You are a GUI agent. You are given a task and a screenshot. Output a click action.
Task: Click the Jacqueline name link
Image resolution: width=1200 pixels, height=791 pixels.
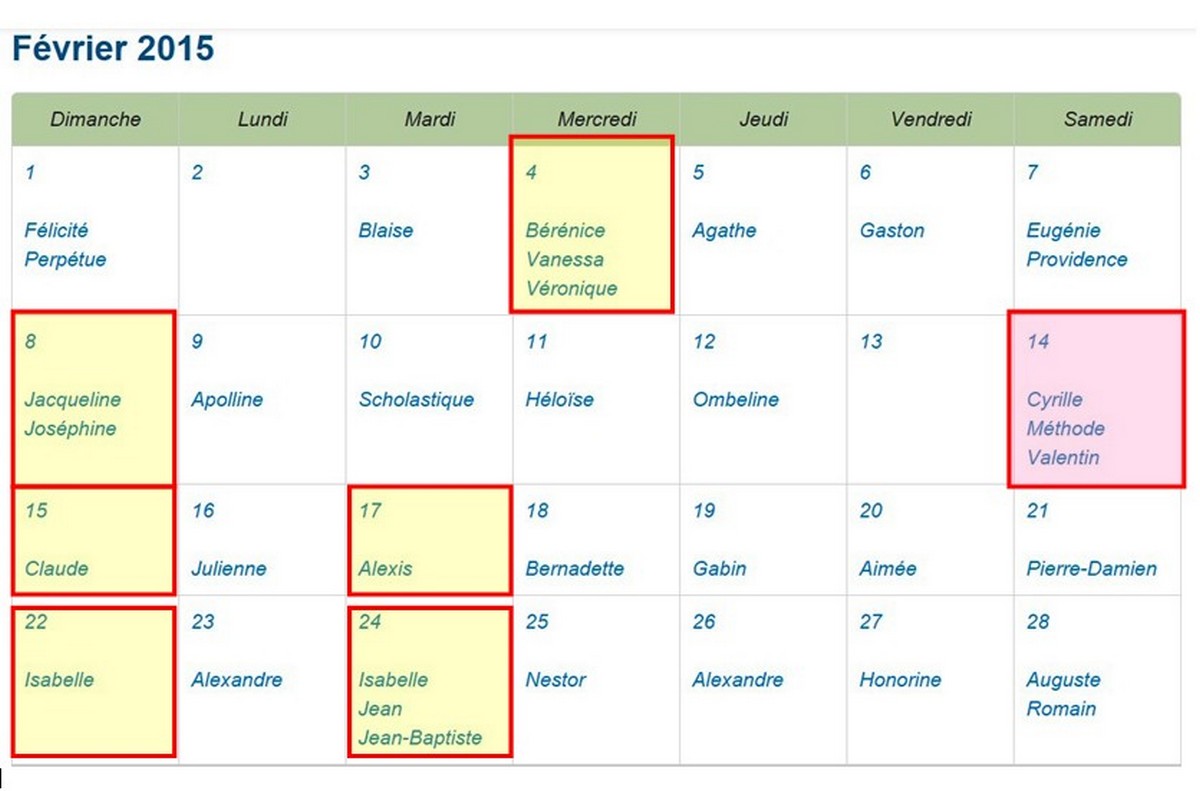[x=73, y=399]
